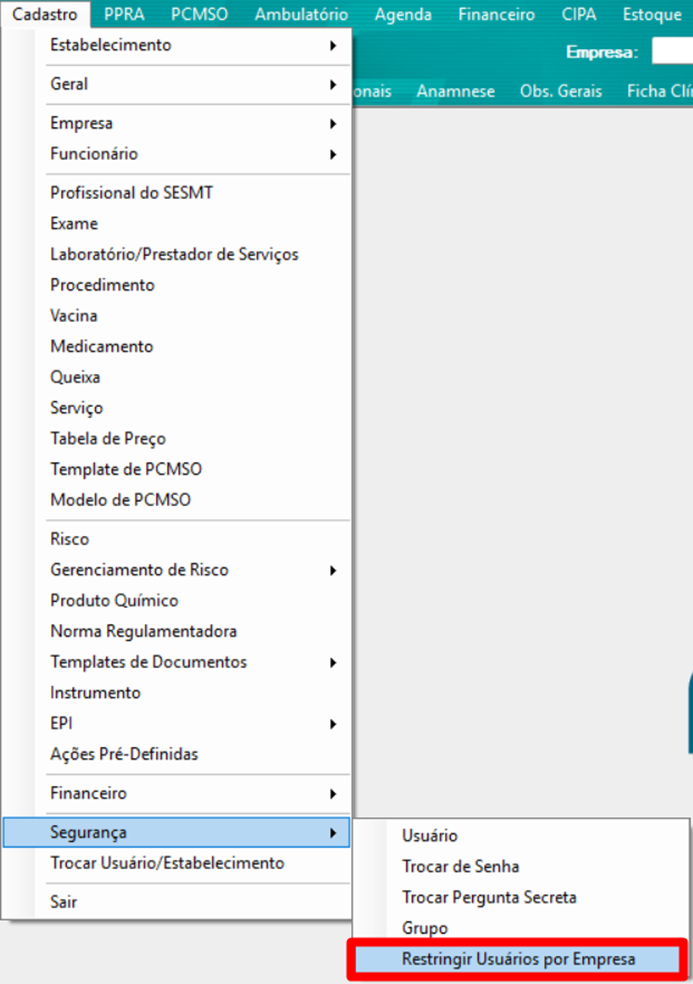Viewport: 693px width, 984px height.
Task: Select Trocar Pergunta Secreta
Action: coord(520,897)
